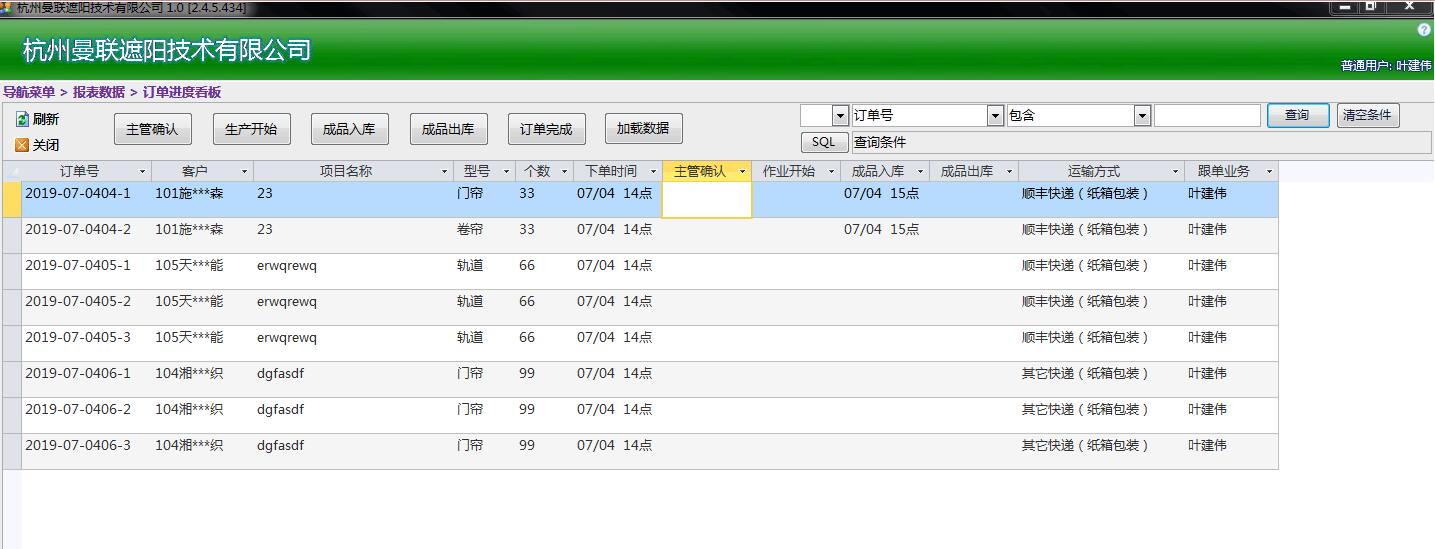This screenshot has width=1435, height=549.
Task: Open the small blank dropdown before 订单号
Action: 840,116
